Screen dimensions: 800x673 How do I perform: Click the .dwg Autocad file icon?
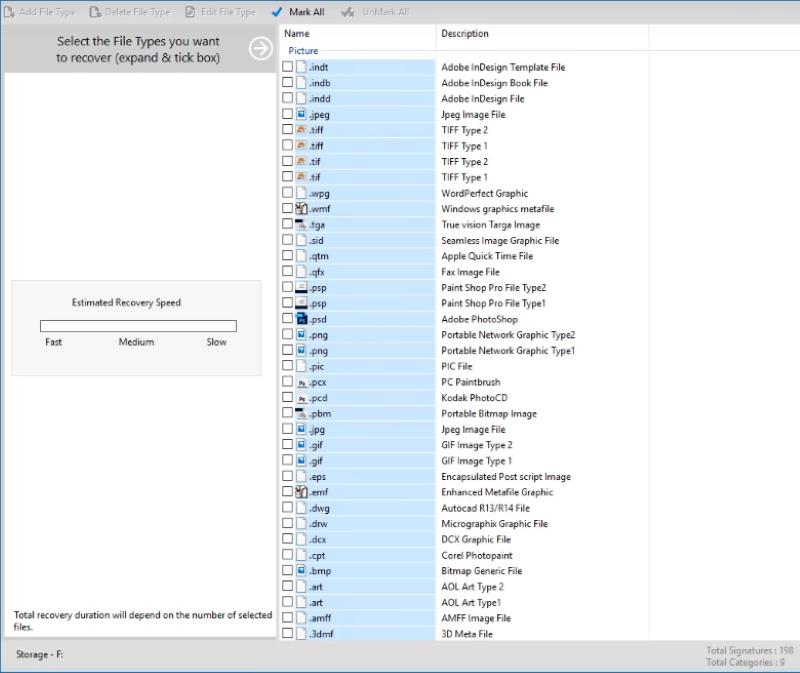301,508
